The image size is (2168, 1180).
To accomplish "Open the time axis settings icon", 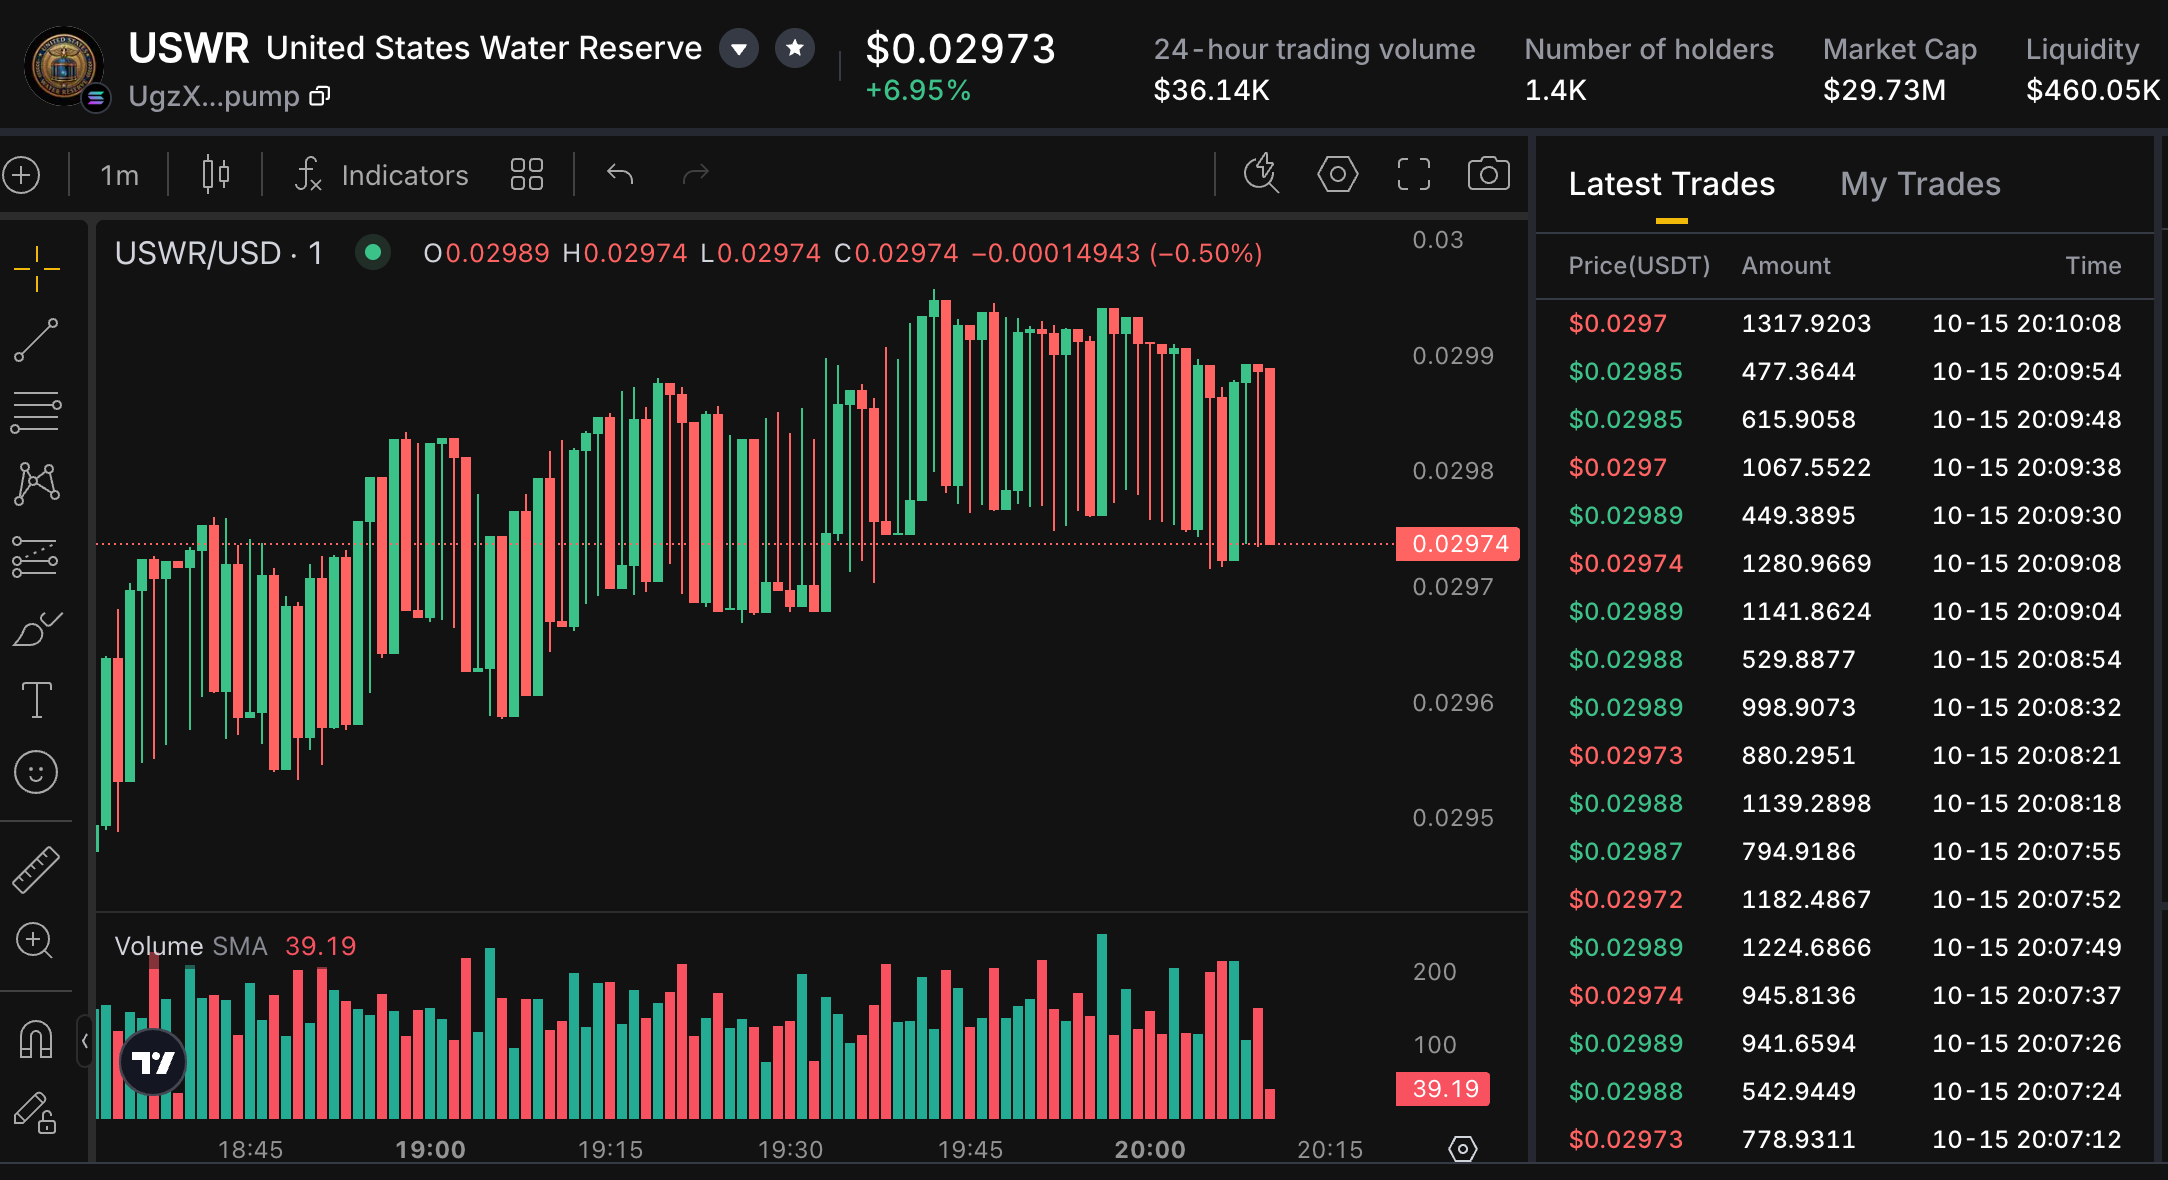I will [1463, 1149].
